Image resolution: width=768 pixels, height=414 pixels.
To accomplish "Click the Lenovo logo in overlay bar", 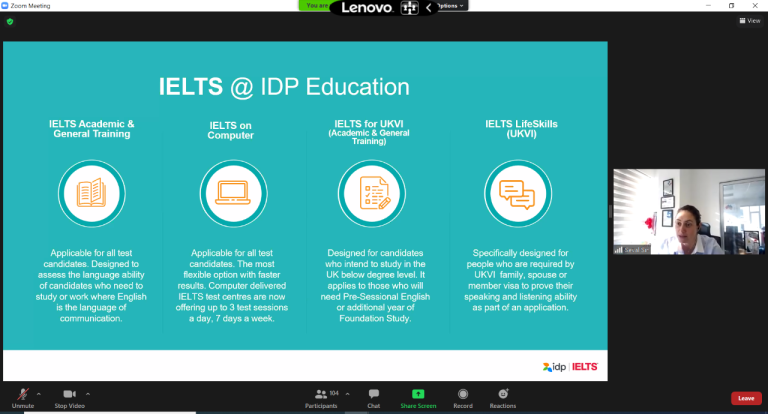I will click(x=367, y=8).
